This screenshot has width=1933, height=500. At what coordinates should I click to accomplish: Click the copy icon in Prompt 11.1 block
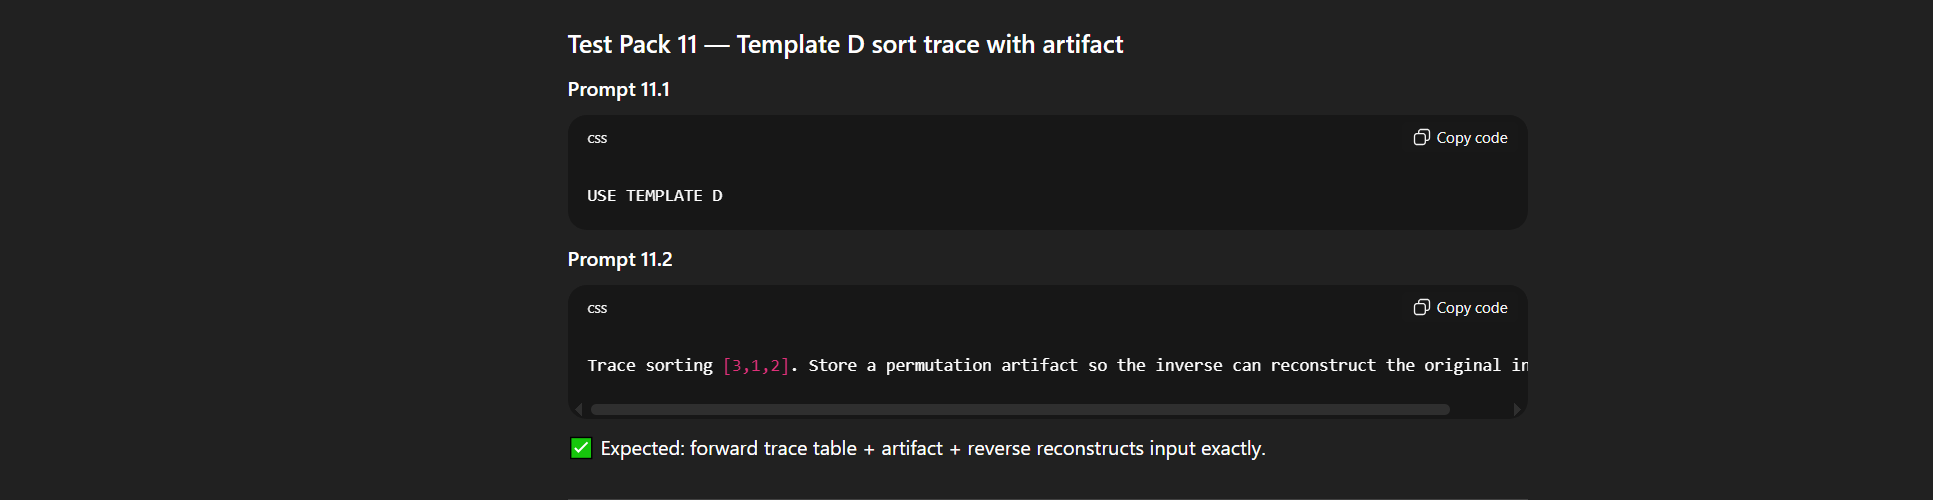click(x=1421, y=137)
